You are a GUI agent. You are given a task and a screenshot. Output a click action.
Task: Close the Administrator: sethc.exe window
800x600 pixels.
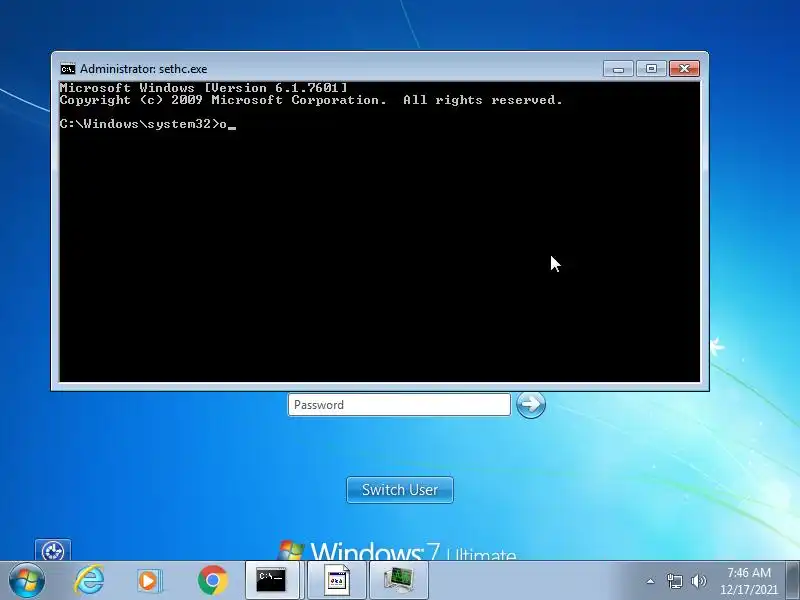click(x=684, y=68)
